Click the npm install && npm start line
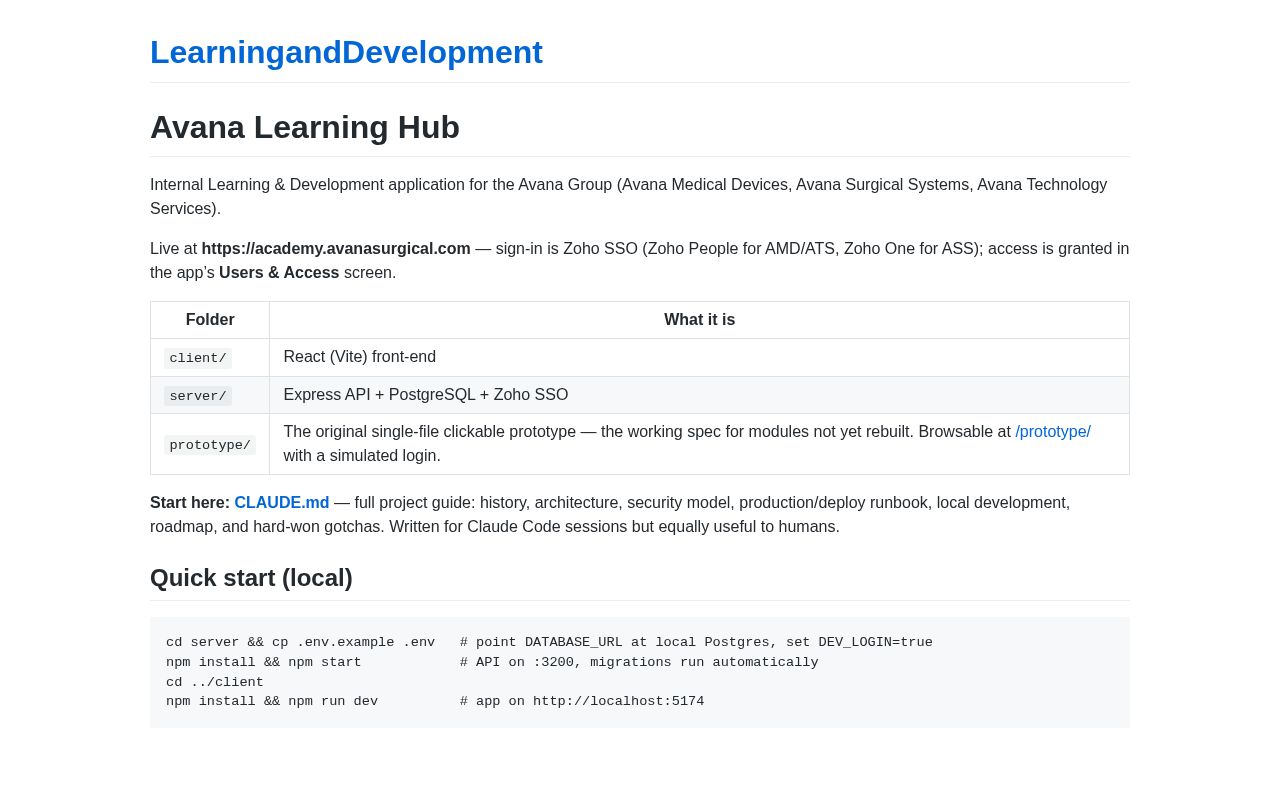This screenshot has height=800, width=1280. 492,662
